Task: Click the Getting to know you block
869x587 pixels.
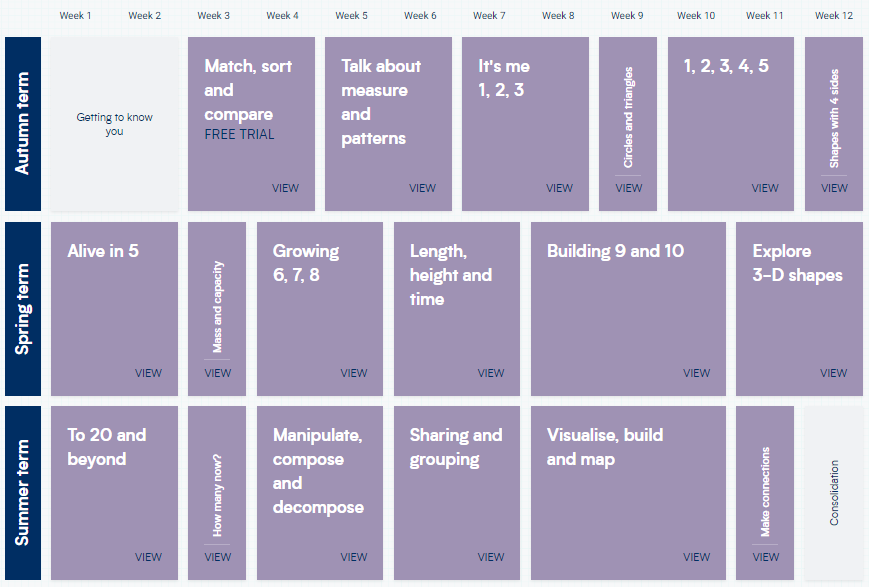Action: [115, 124]
